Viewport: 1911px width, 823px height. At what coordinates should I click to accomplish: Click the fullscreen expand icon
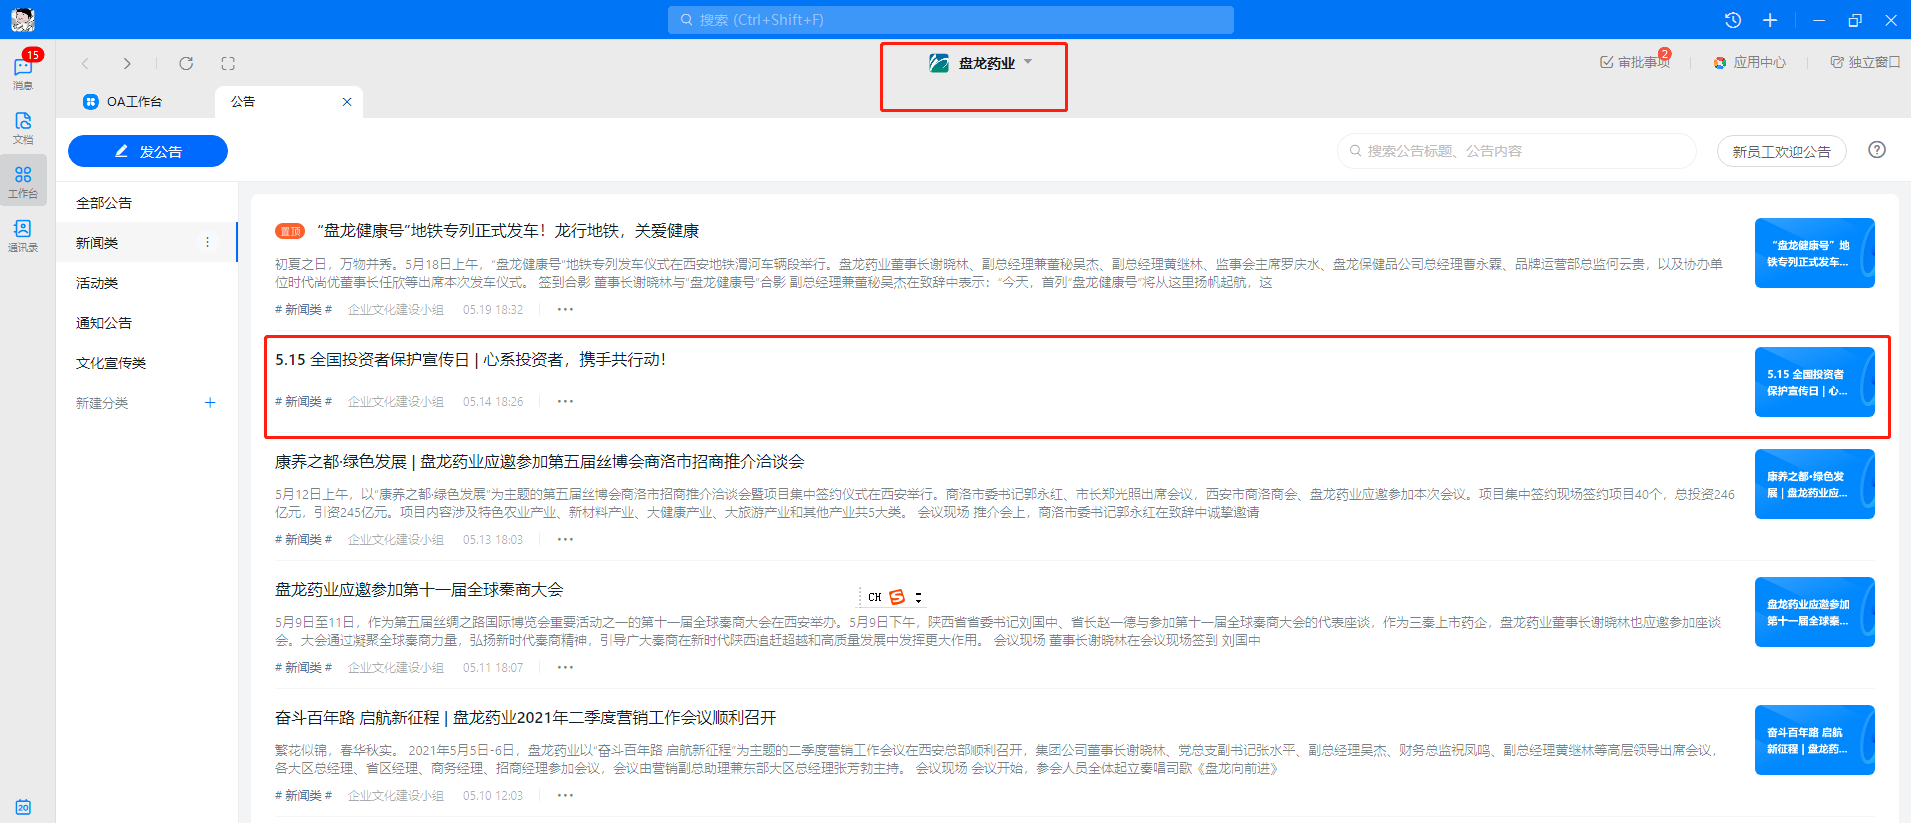tap(228, 63)
